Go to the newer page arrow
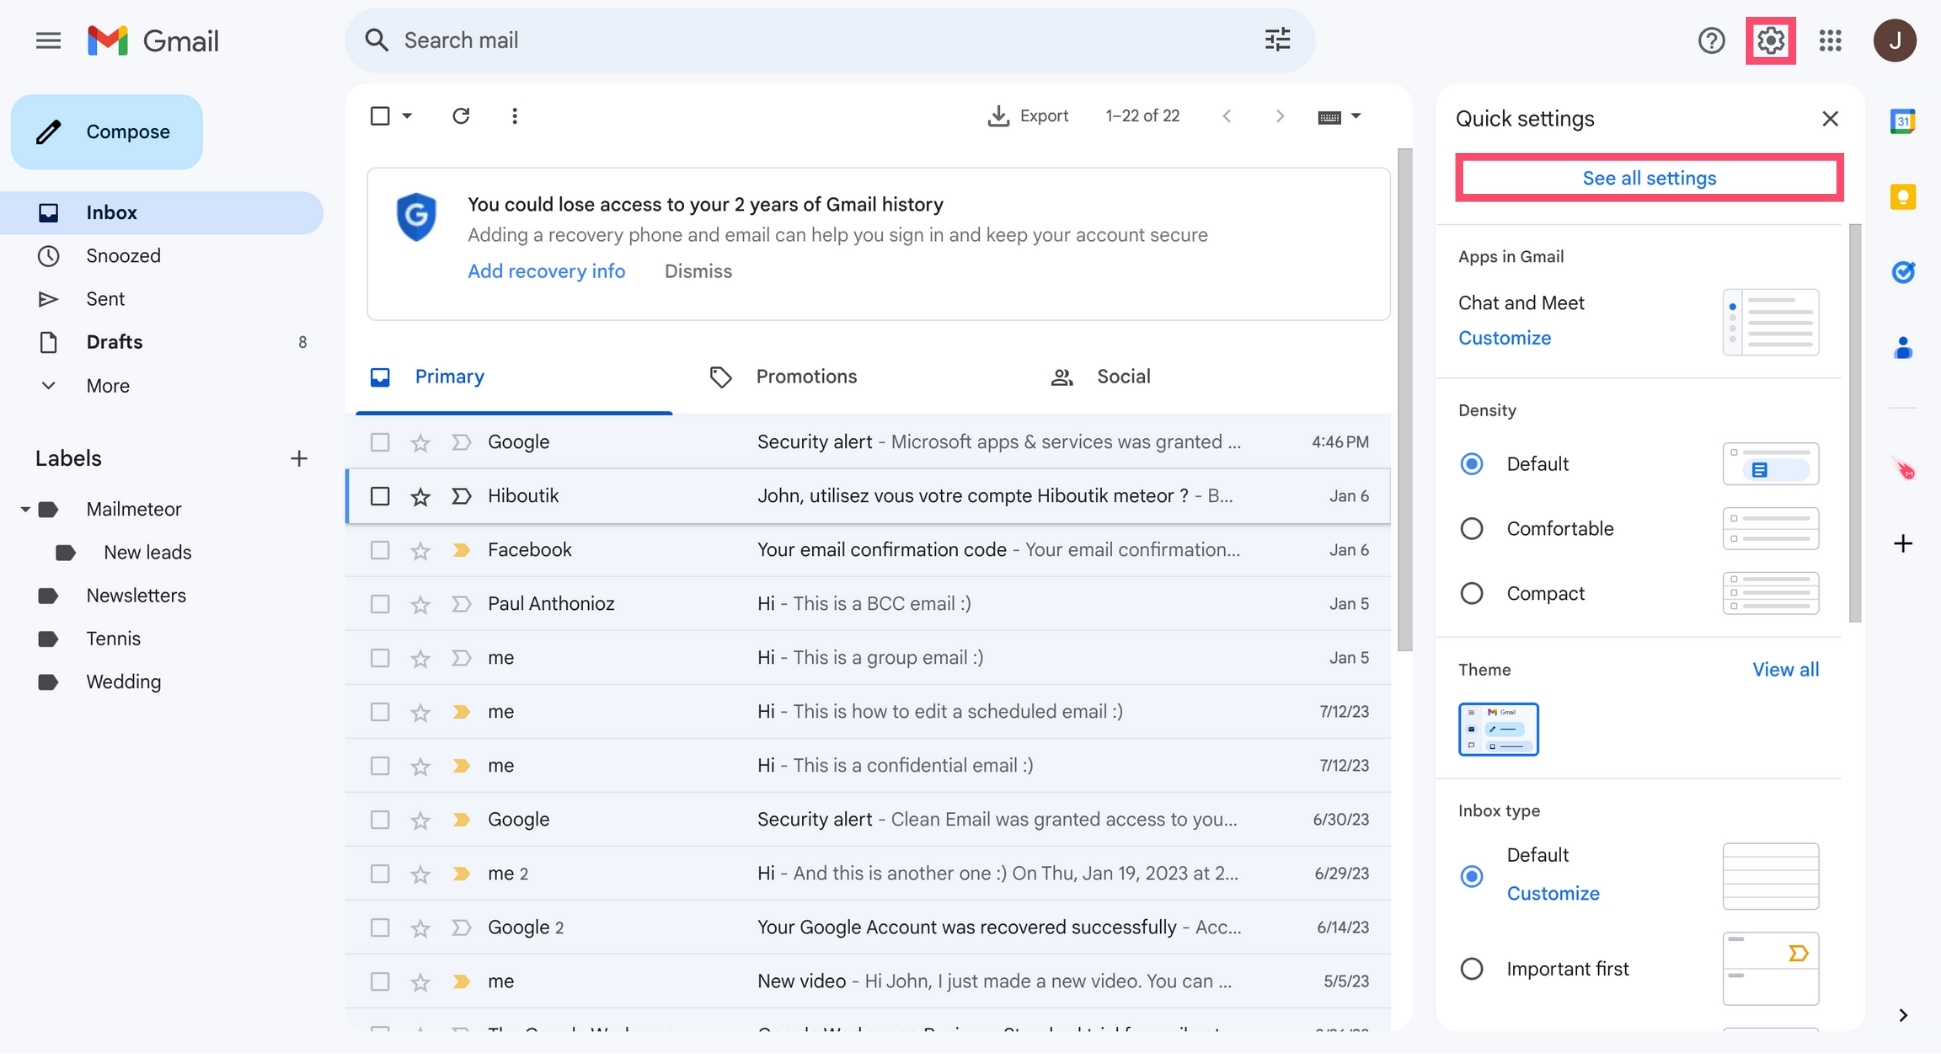 [1227, 116]
